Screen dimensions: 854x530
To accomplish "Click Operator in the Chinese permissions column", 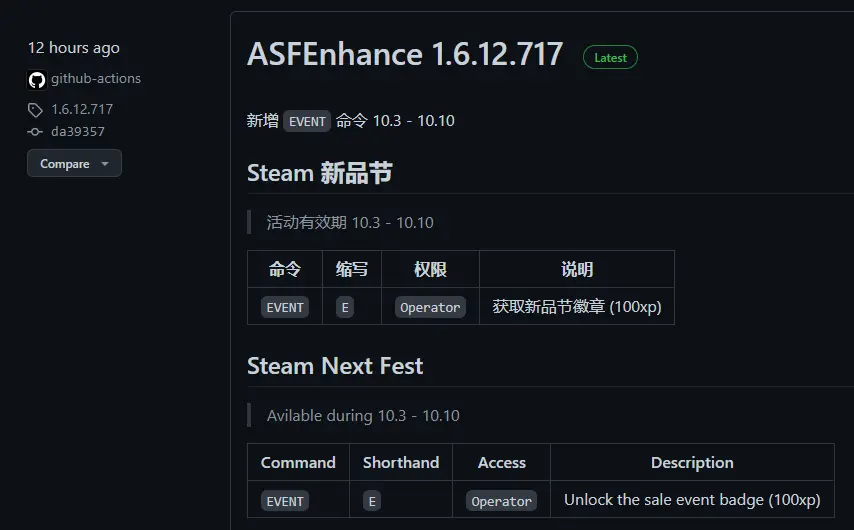I will 430,307.
